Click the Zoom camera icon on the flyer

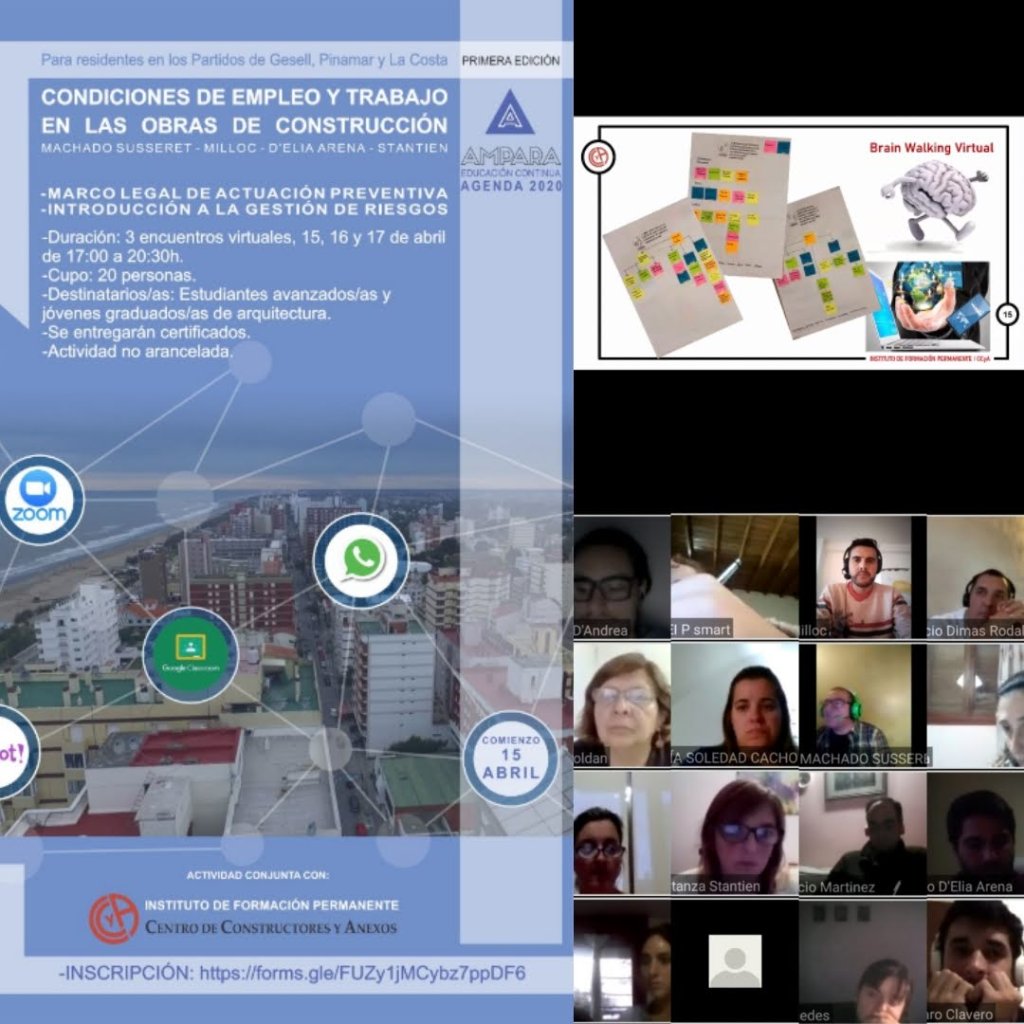[x=40, y=498]
